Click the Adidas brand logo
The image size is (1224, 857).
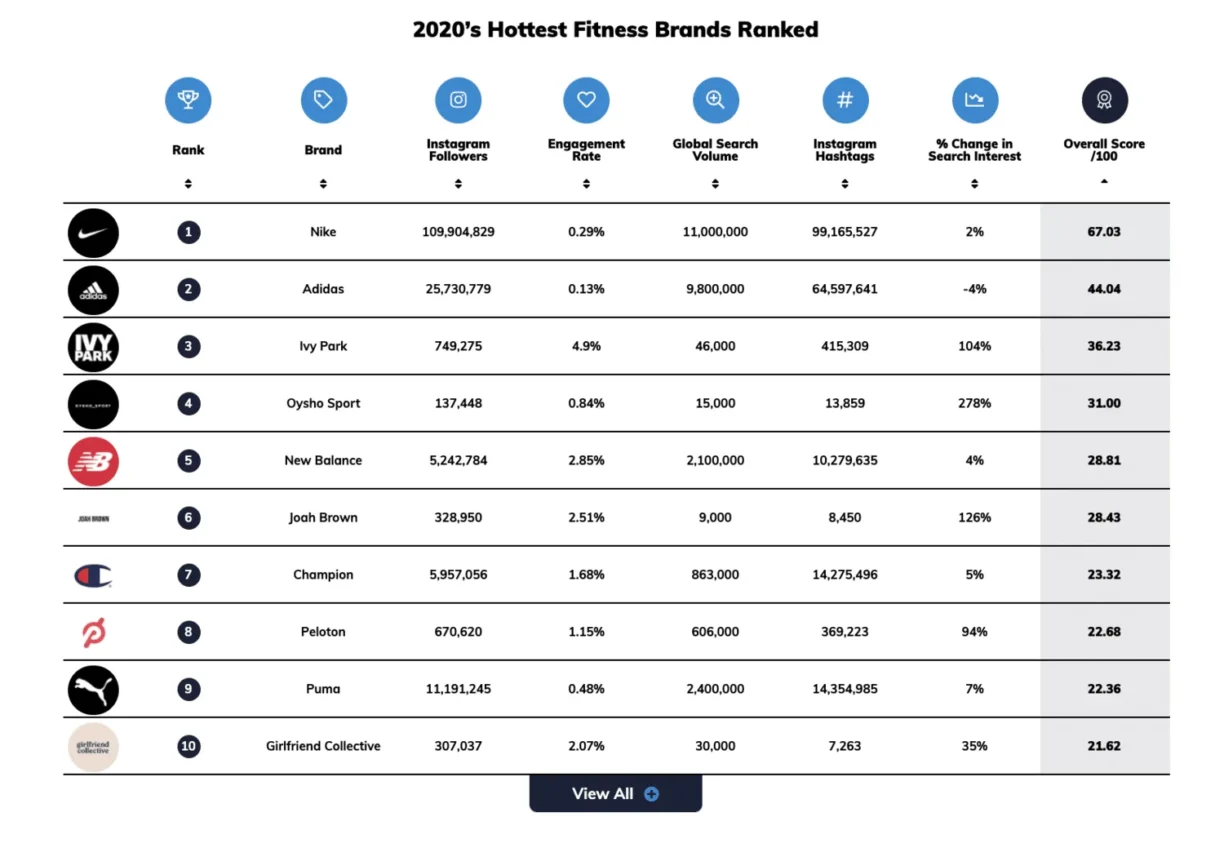(93, 290)
